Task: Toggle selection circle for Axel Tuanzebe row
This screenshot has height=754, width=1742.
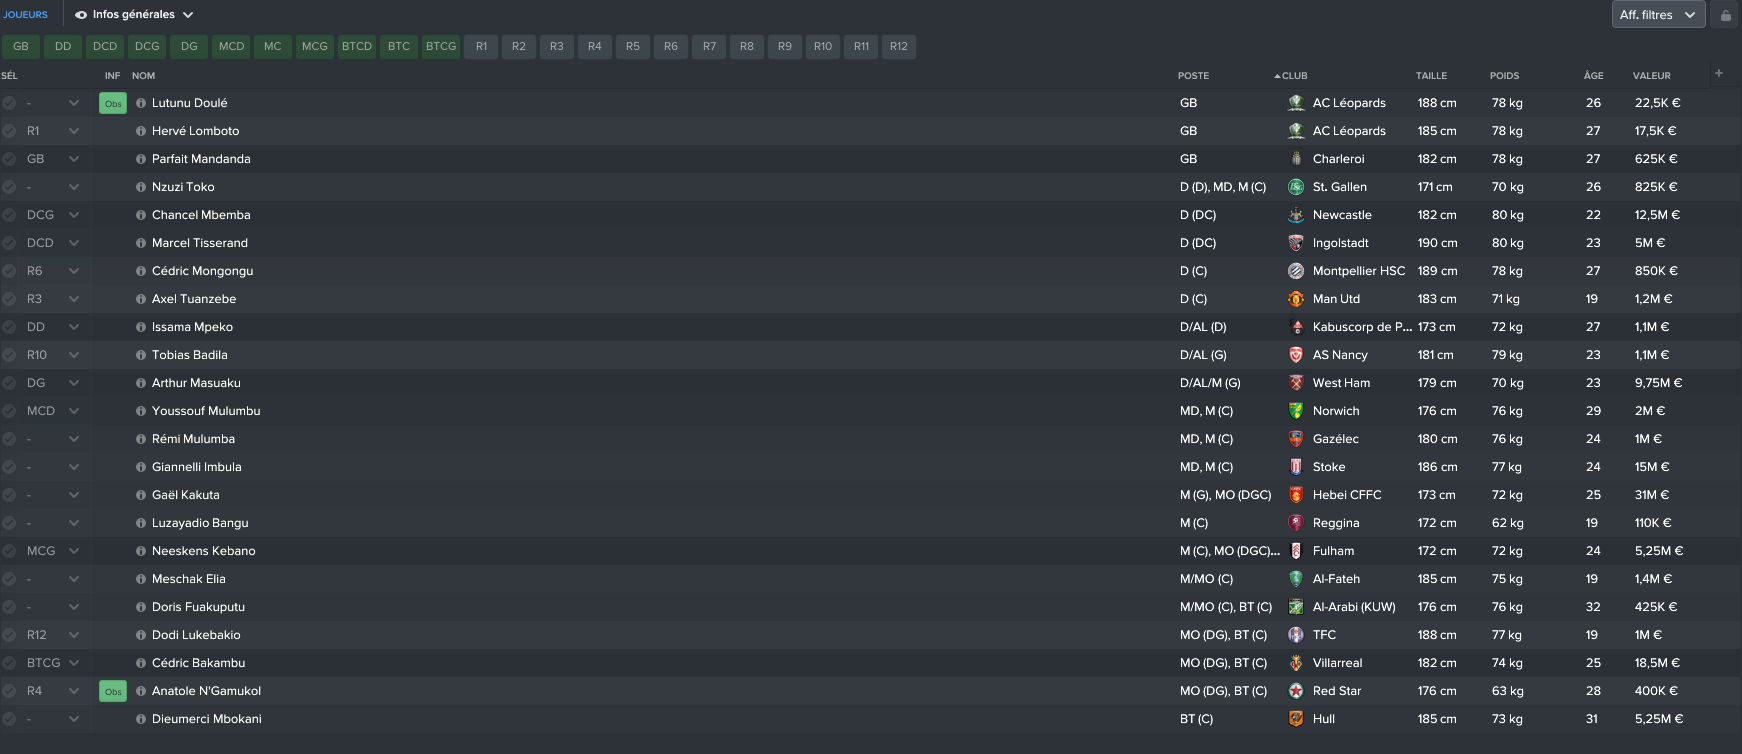Action: point(9,299)
